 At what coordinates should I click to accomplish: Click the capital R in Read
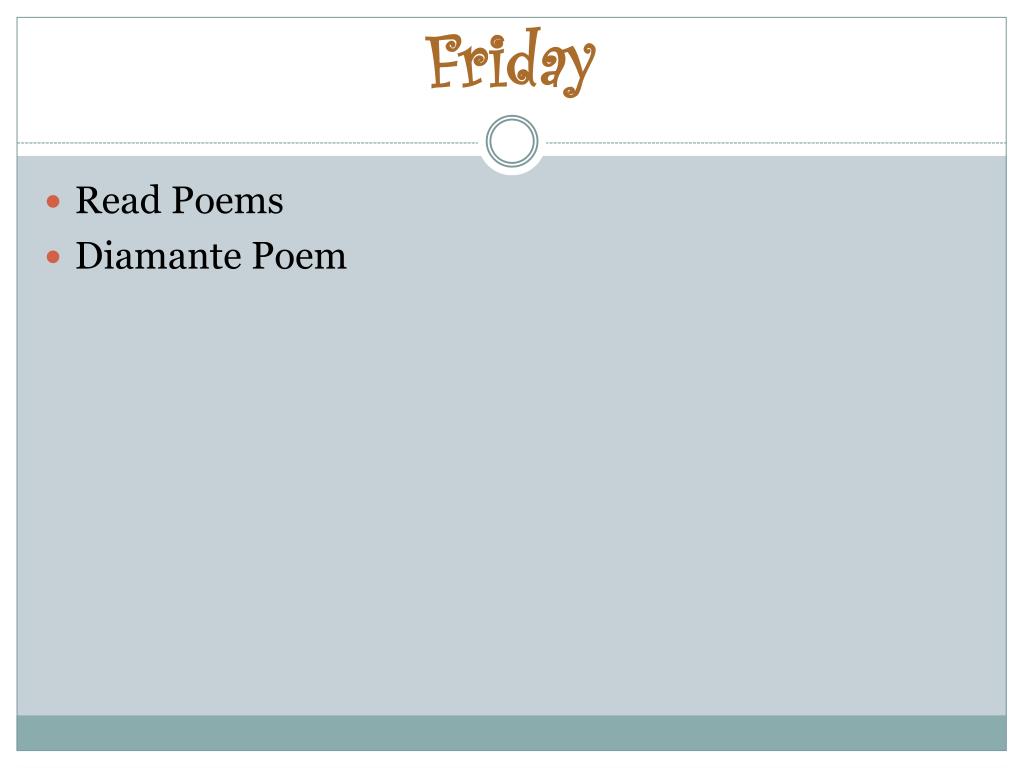pos(87,201)
